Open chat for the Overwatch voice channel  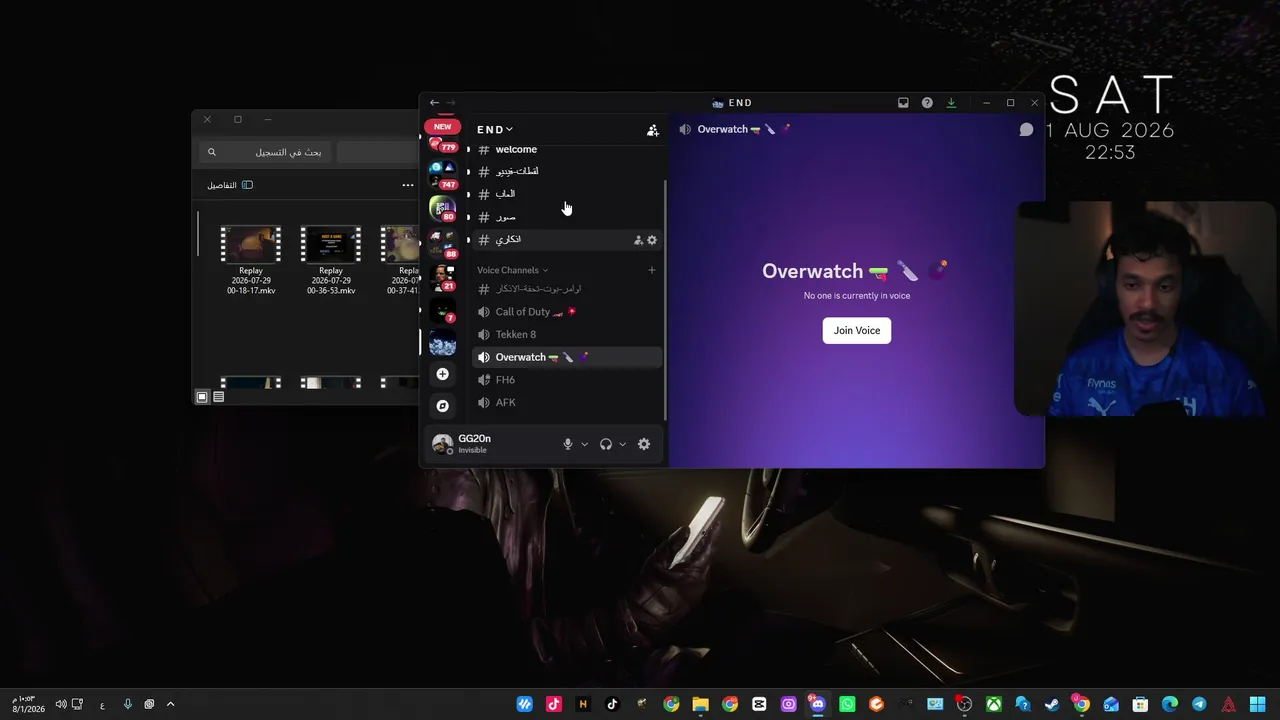(1026, 130)
